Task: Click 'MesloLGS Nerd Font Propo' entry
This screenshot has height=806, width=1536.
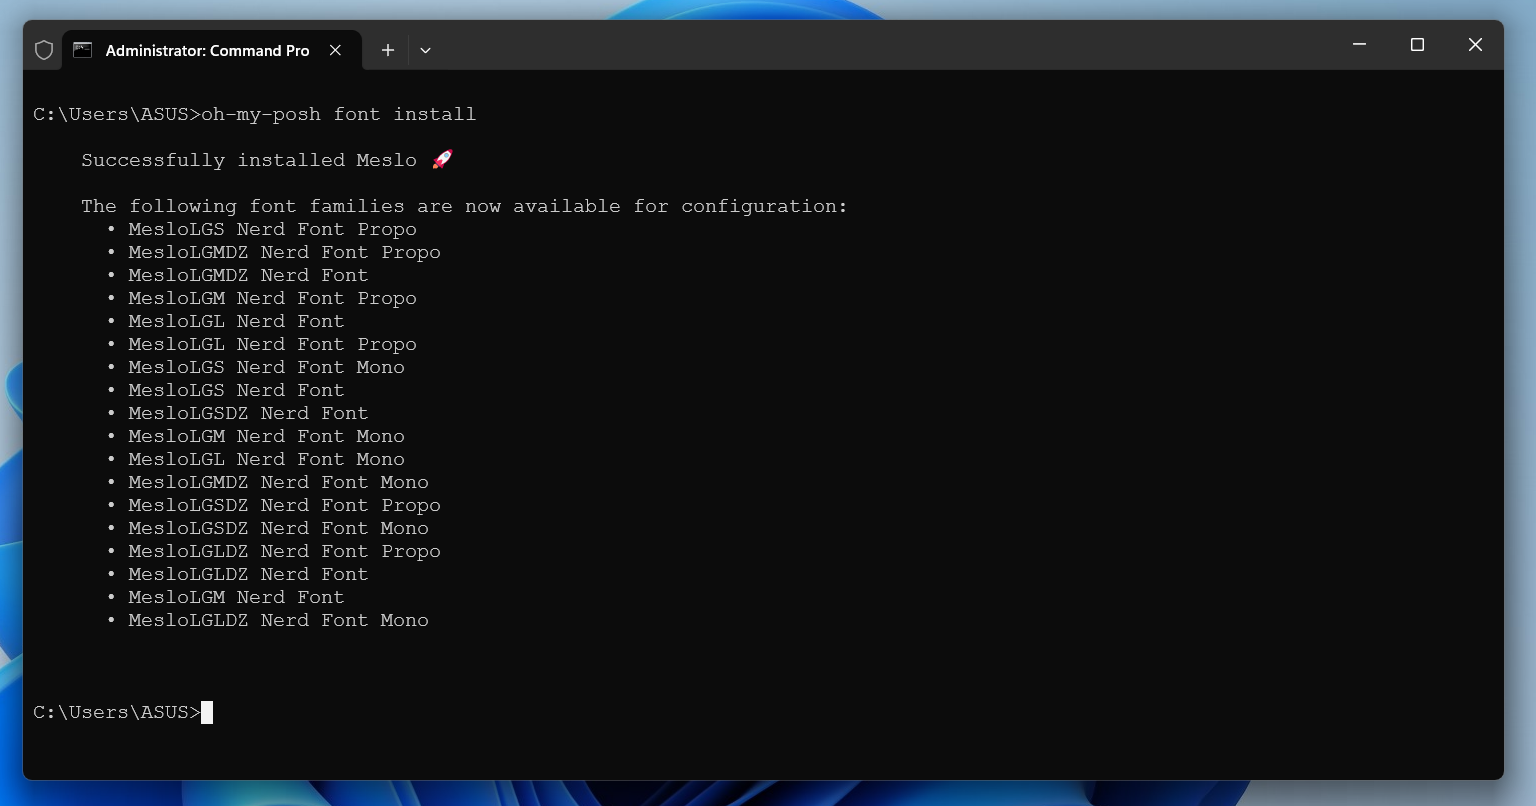Action: pyautogui.click(x=272, y=229)
